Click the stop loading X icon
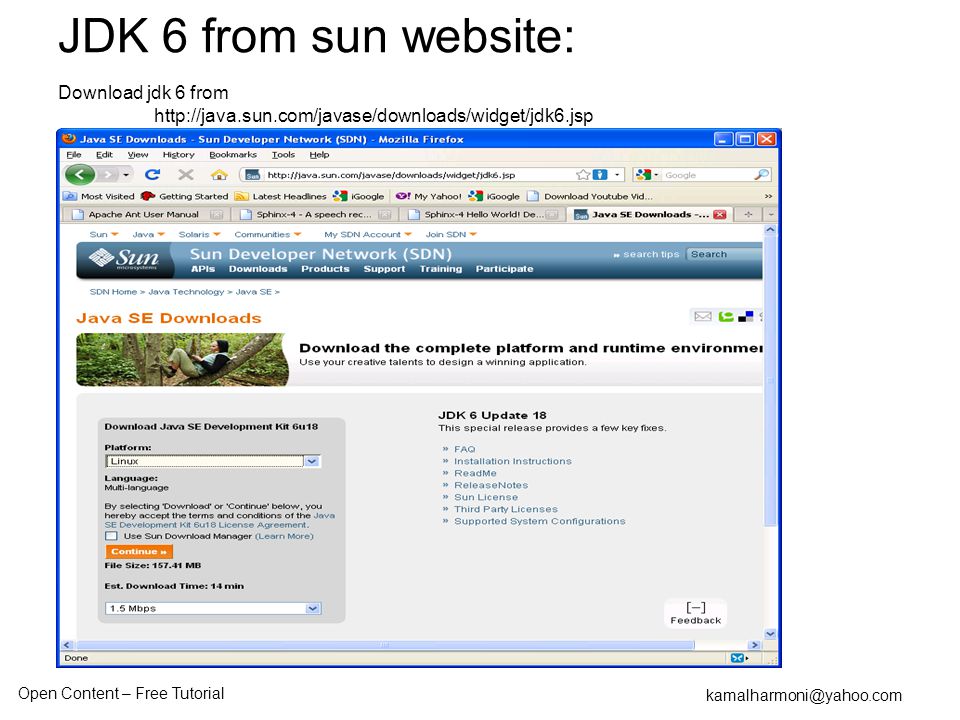This screenshot has height=720, width=960. [x=186, y=175]
